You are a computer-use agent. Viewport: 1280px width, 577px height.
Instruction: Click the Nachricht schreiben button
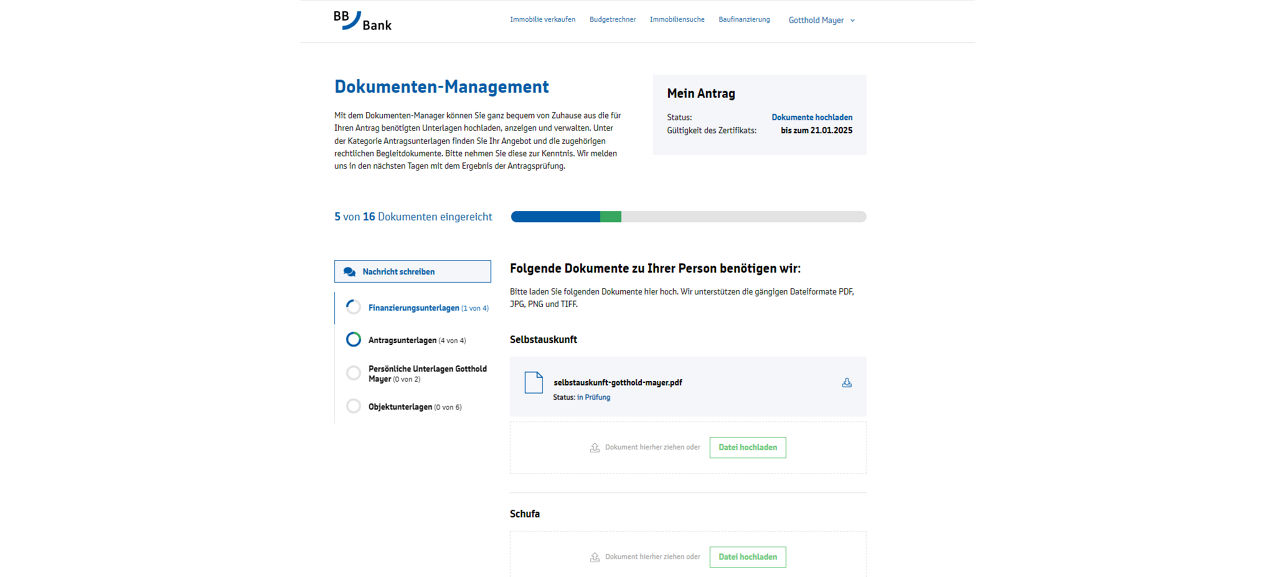click(x=412, y=271)
